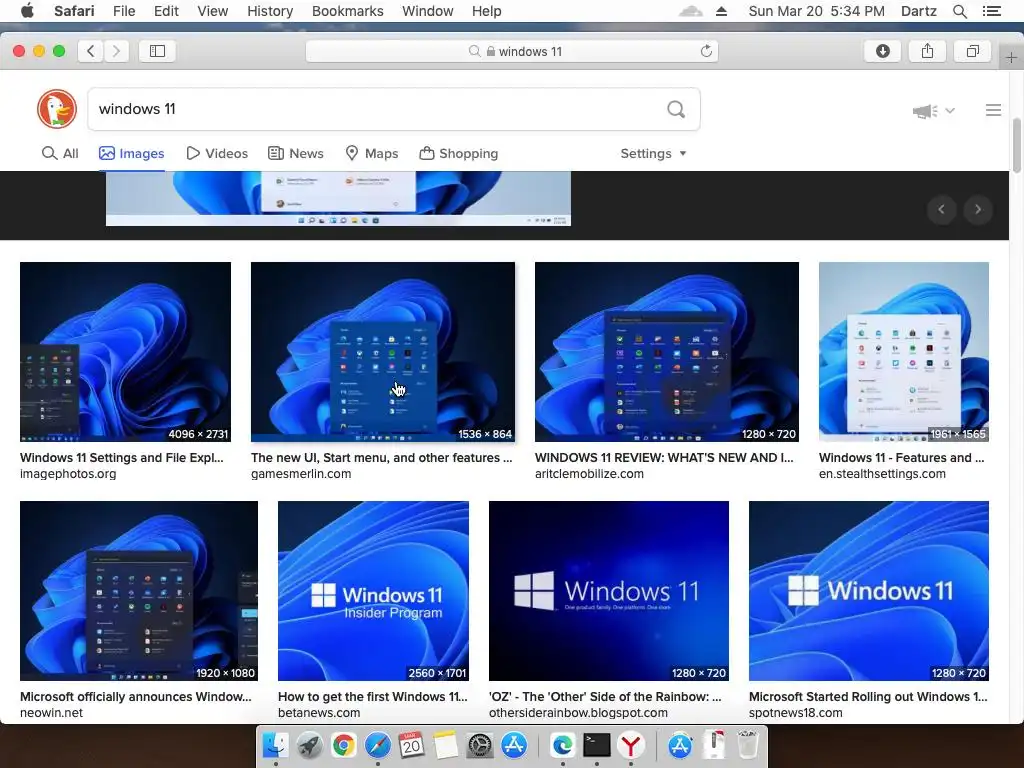This screenshot has width=1024, height=768.
Task: Open the History menu
Action: click(x=270, y=11)
